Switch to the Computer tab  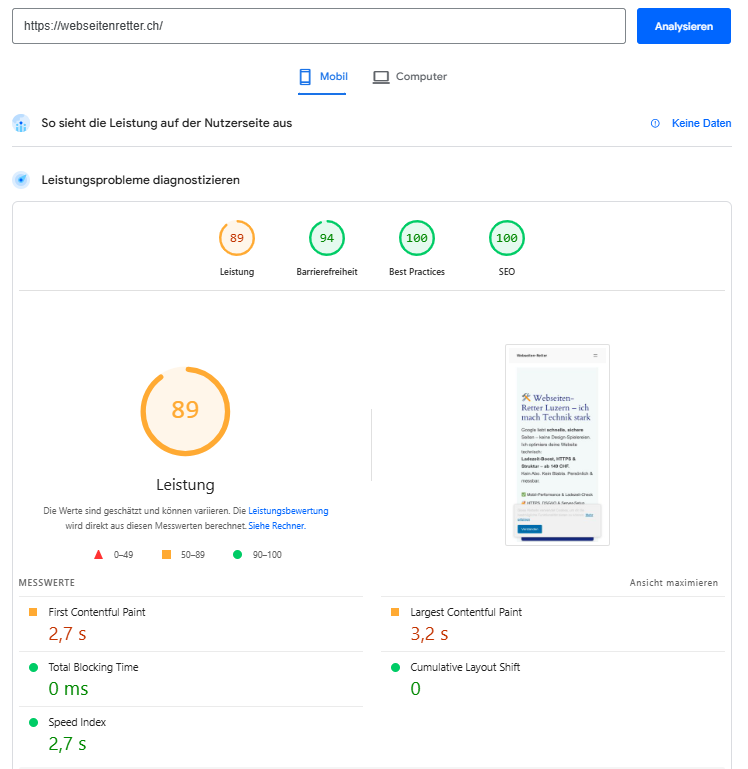(x=410, y=77)
